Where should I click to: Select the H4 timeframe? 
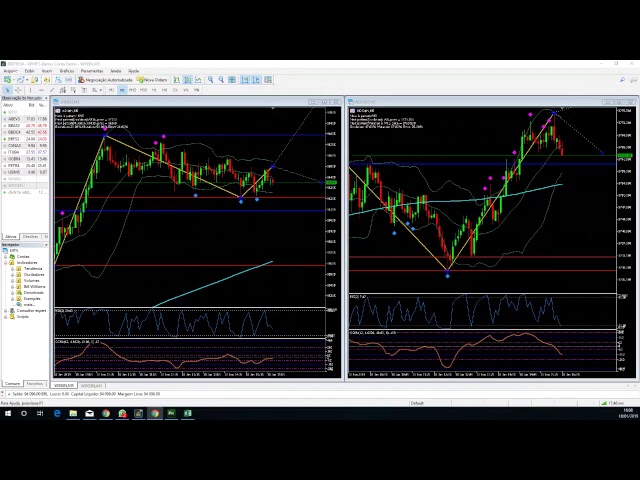[x=164, y=90]
